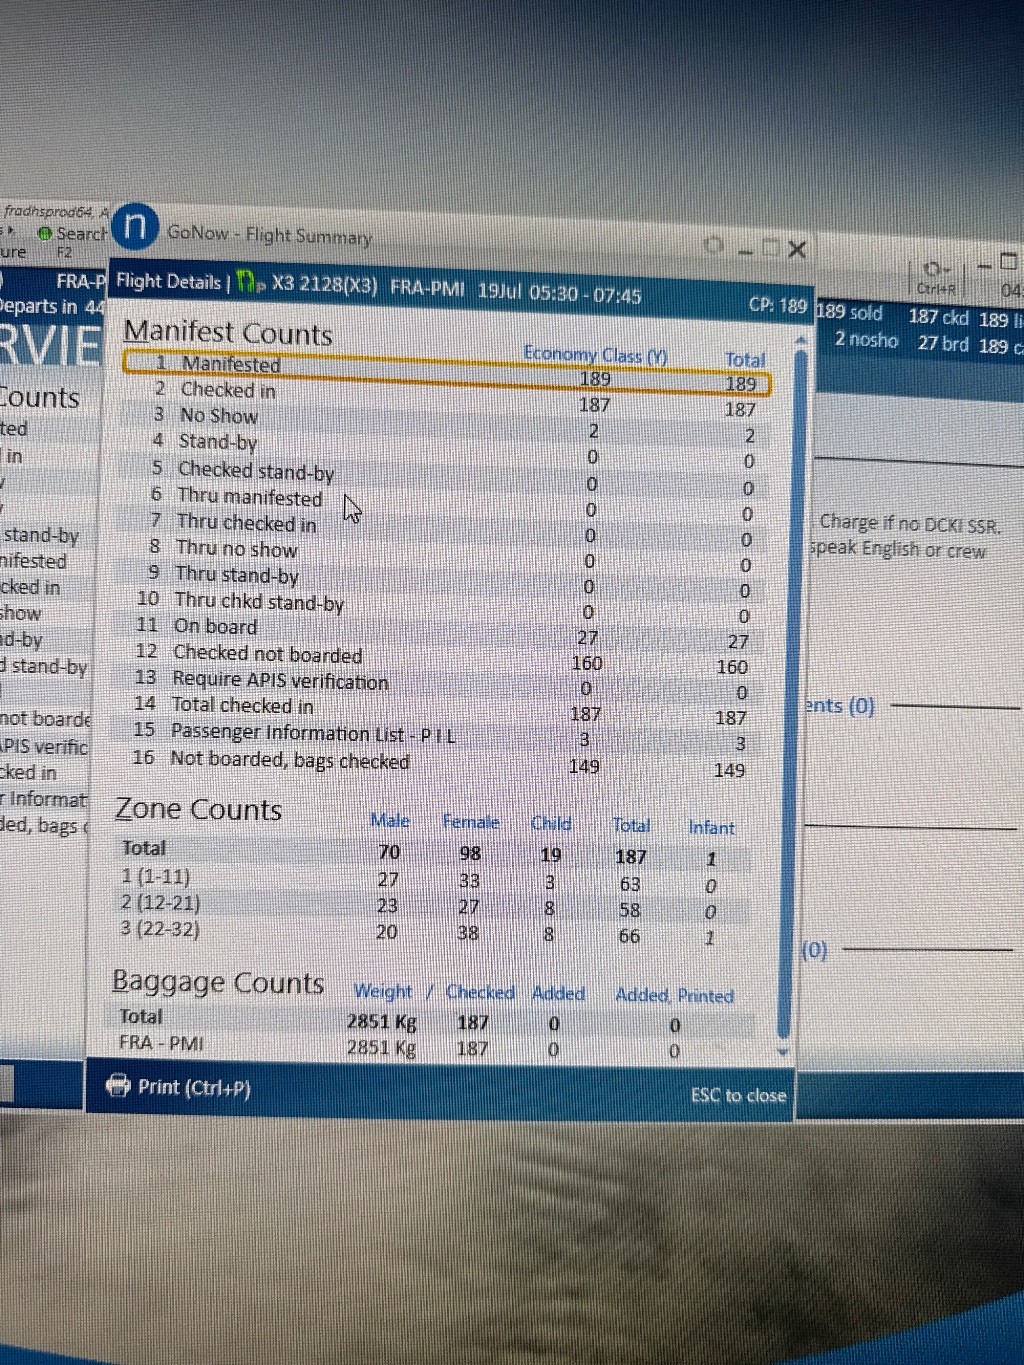Screen dimensions: 1024x1365
Task: Select the Checked in manifest row
Action: [227, 390]
